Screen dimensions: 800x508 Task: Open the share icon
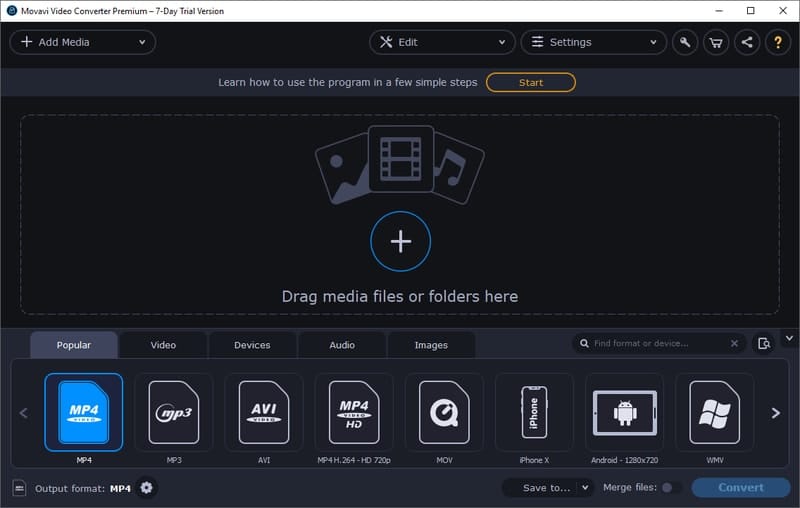click(x=747, y=42)
